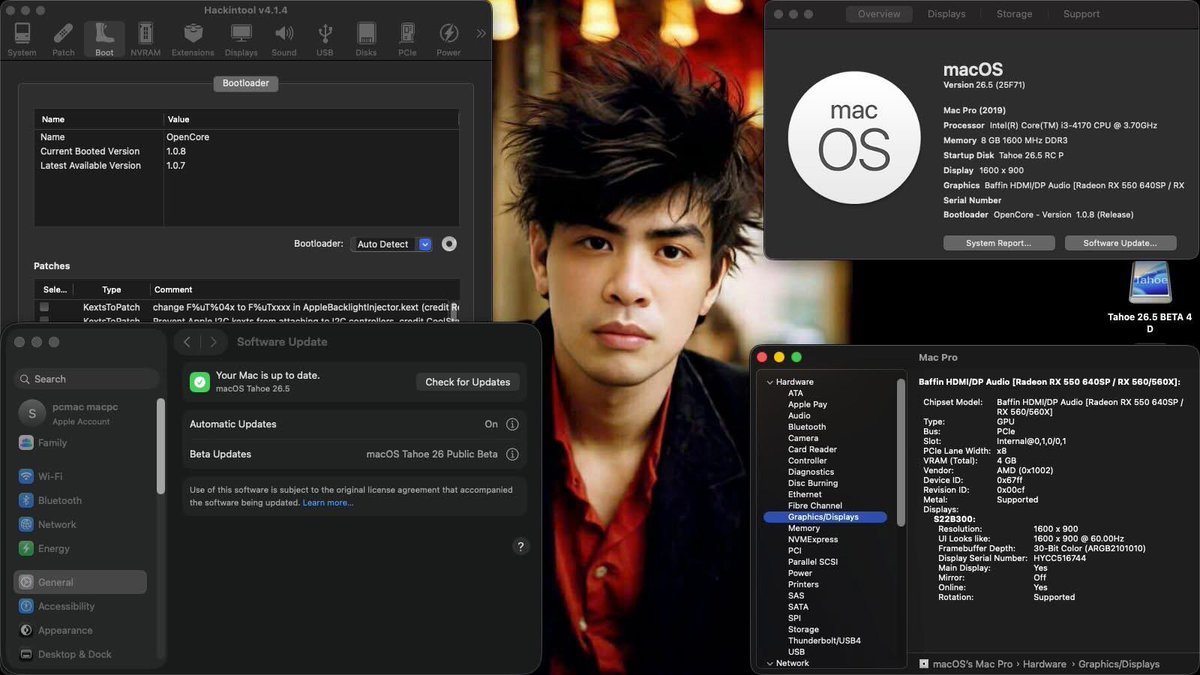The height and width of the screenshot is (675, 1200).
Task: Select the Bootloader segment label in Hackintool
Action: pos(246,83)
